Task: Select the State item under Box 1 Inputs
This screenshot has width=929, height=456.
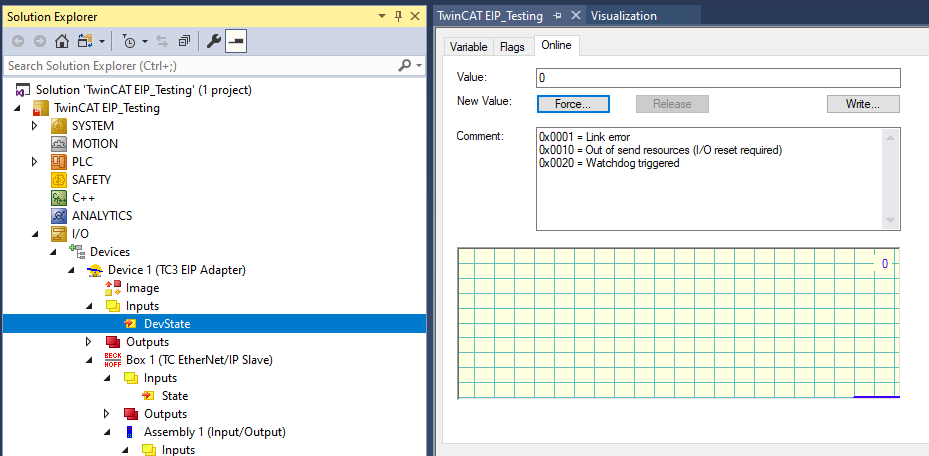Action: tap(175, 396)
